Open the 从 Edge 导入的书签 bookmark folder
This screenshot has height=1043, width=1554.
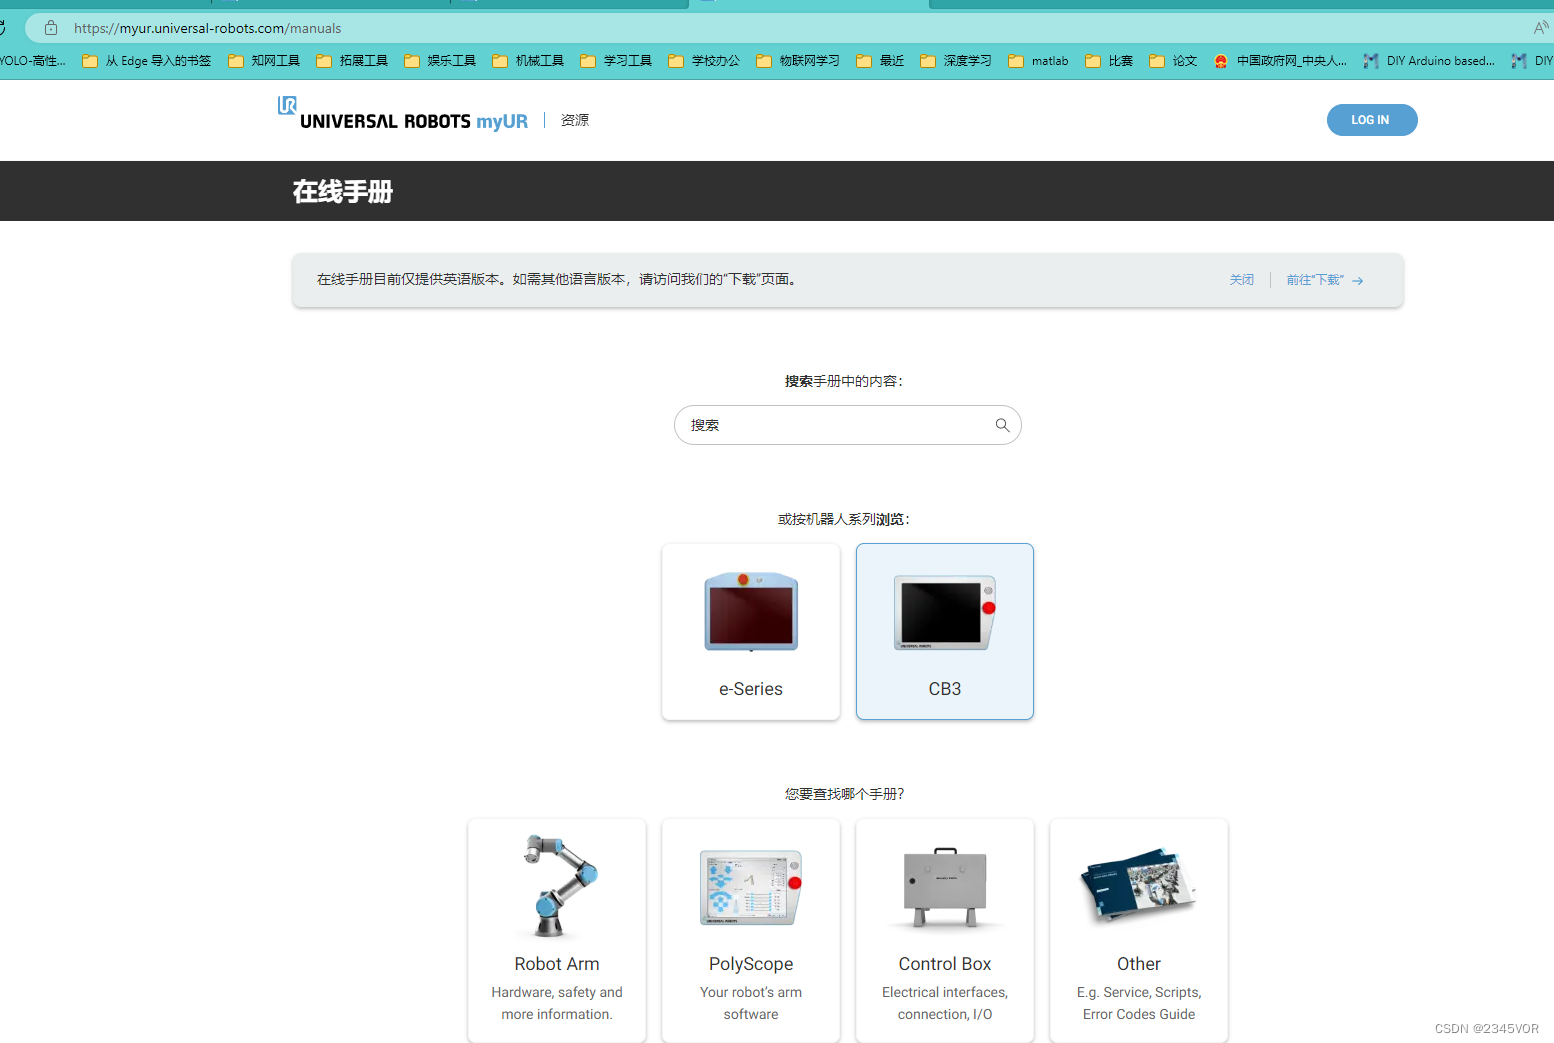pyautogui.click(x=147, y=61)
